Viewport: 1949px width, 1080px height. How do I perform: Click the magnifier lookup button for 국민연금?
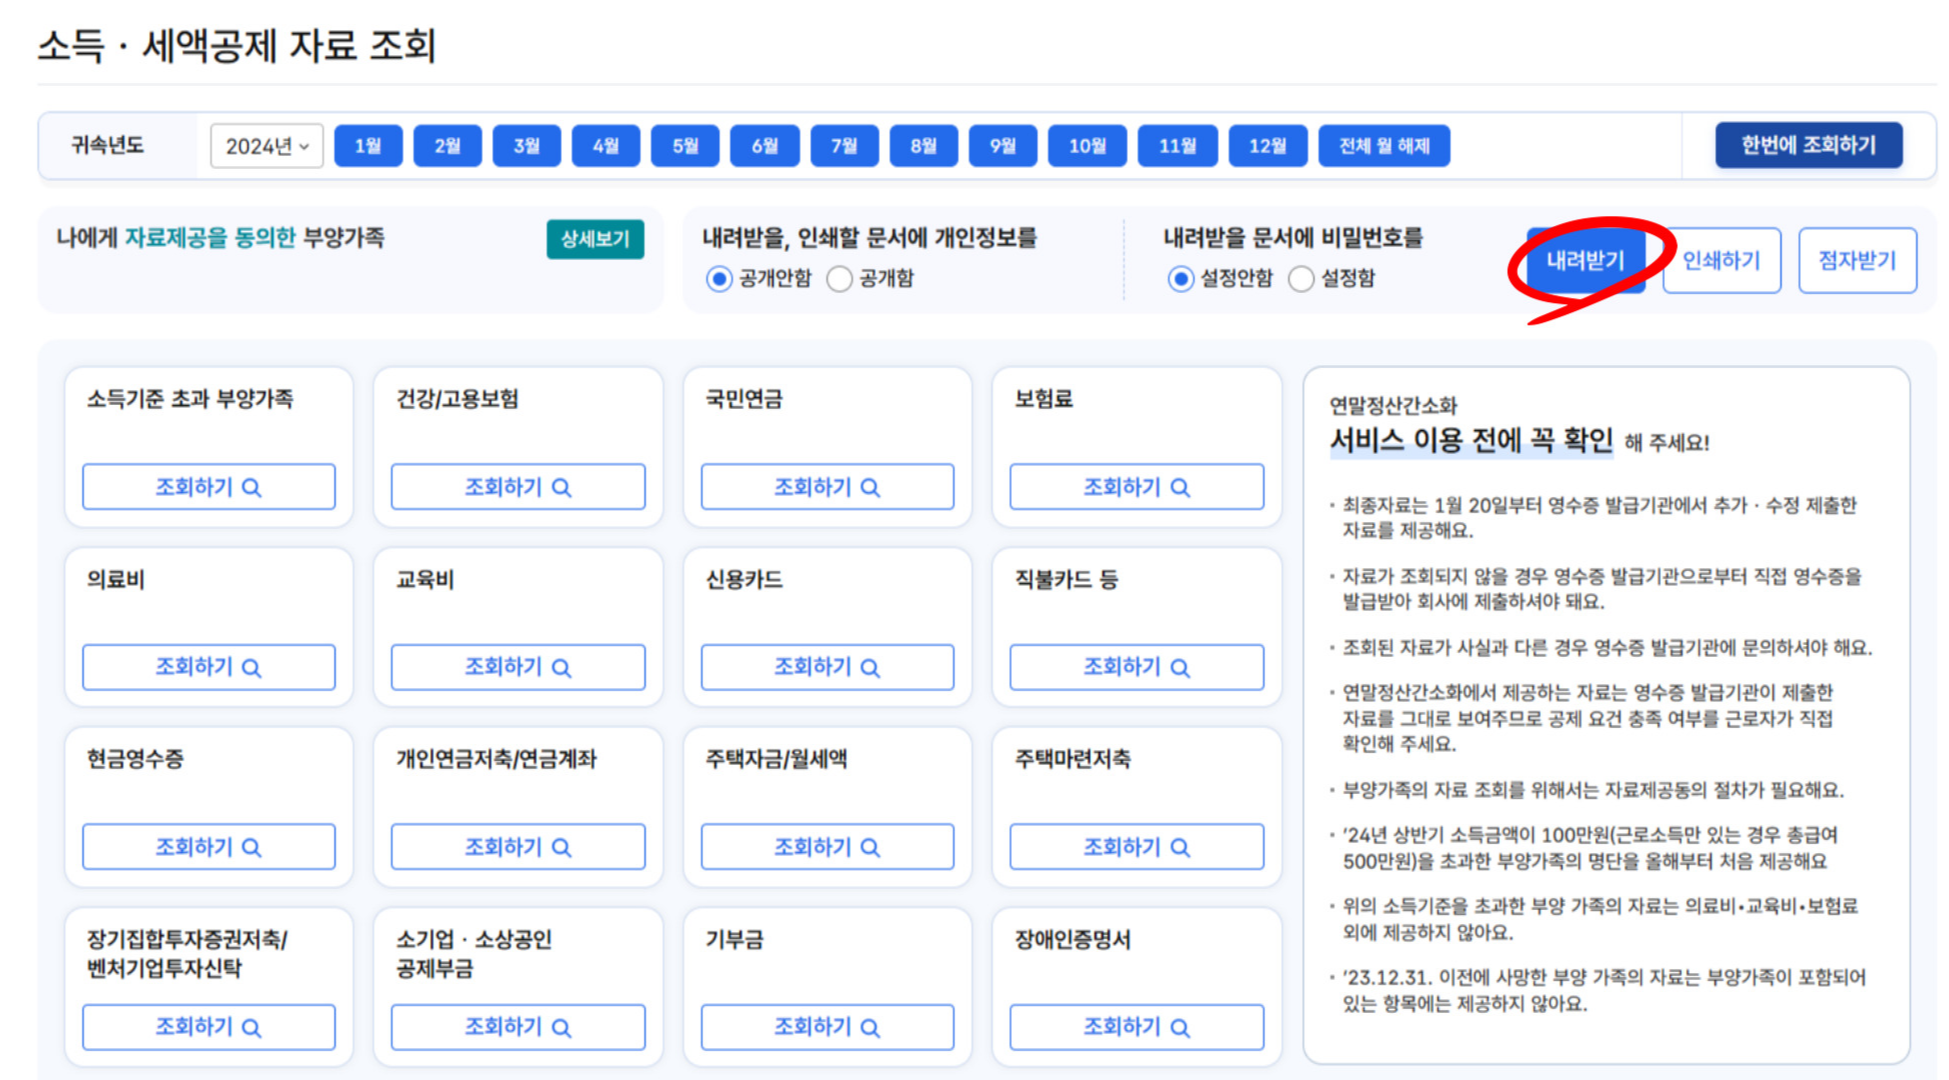pyautogui.click(x=826, y=487)
